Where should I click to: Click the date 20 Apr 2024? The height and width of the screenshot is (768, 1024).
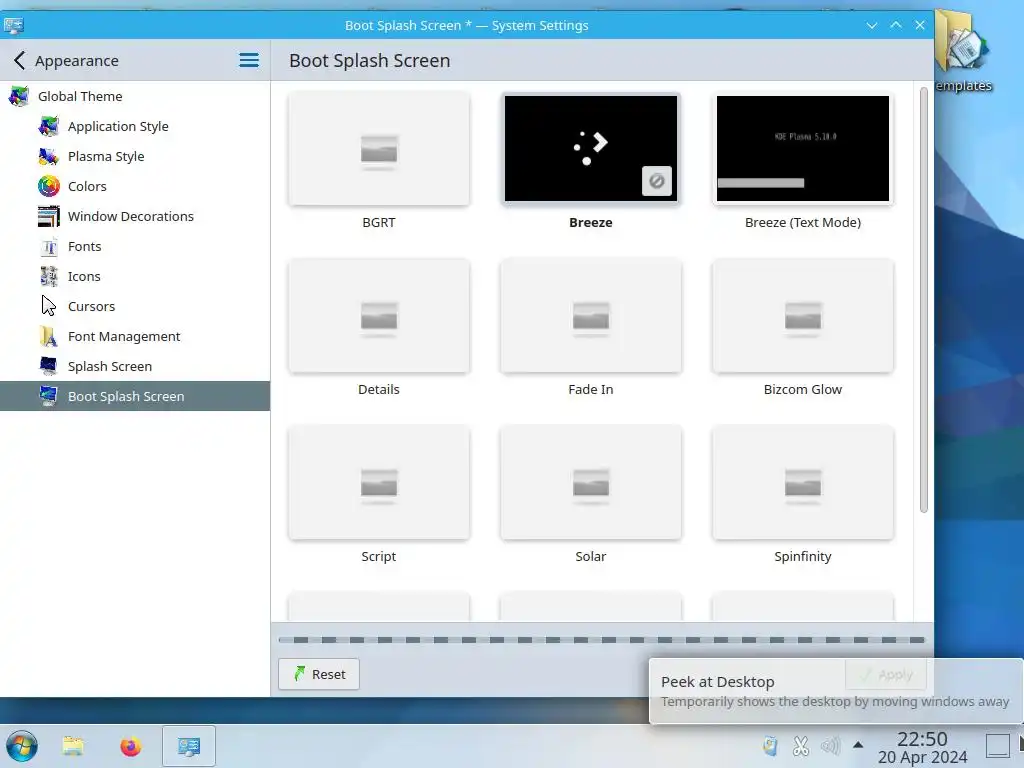pyautogui.click(x=922, y=757)
